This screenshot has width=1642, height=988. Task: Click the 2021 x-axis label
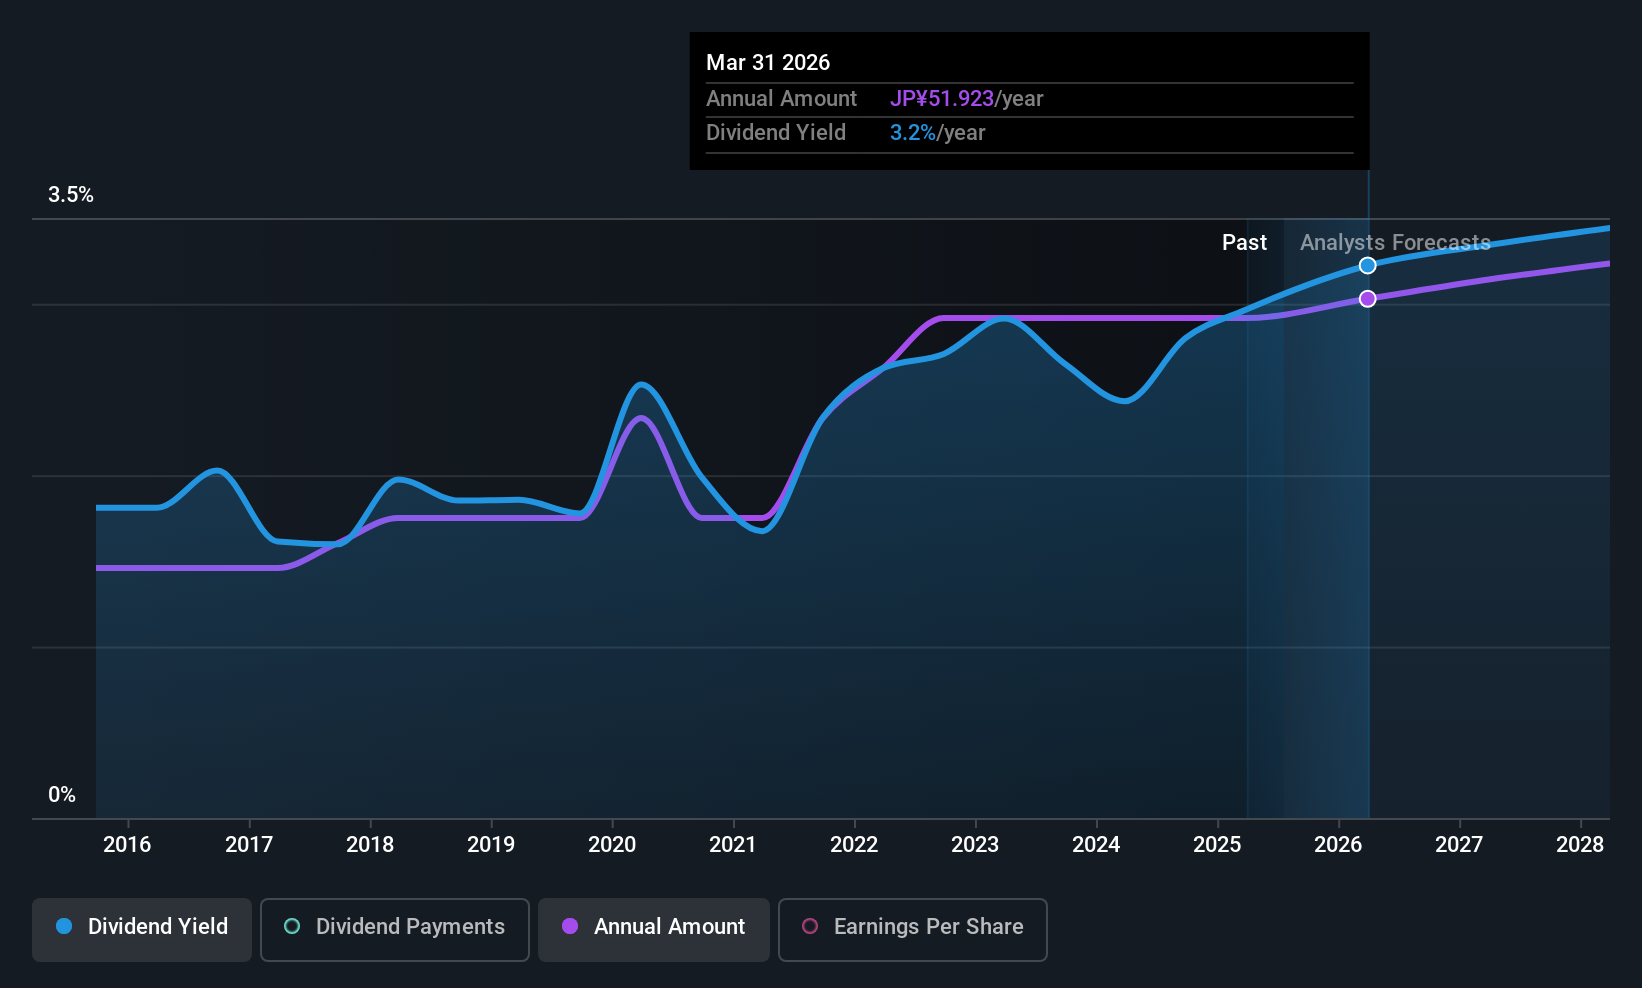point(733,845)
